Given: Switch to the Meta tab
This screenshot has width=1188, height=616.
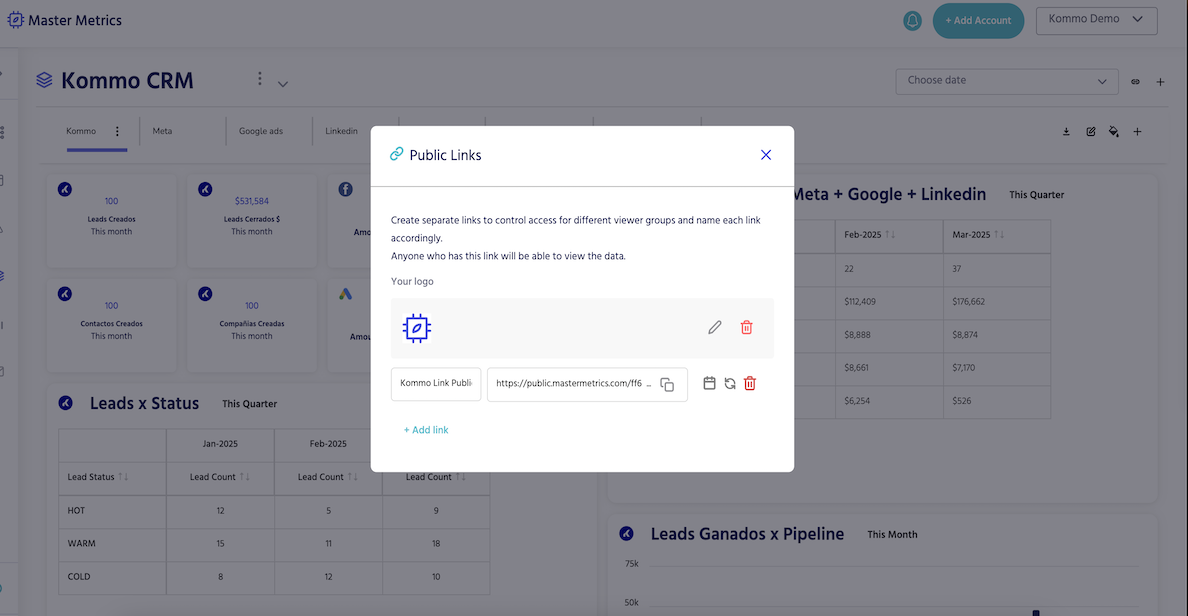Looking at the screenshot, I should (162, 131).
